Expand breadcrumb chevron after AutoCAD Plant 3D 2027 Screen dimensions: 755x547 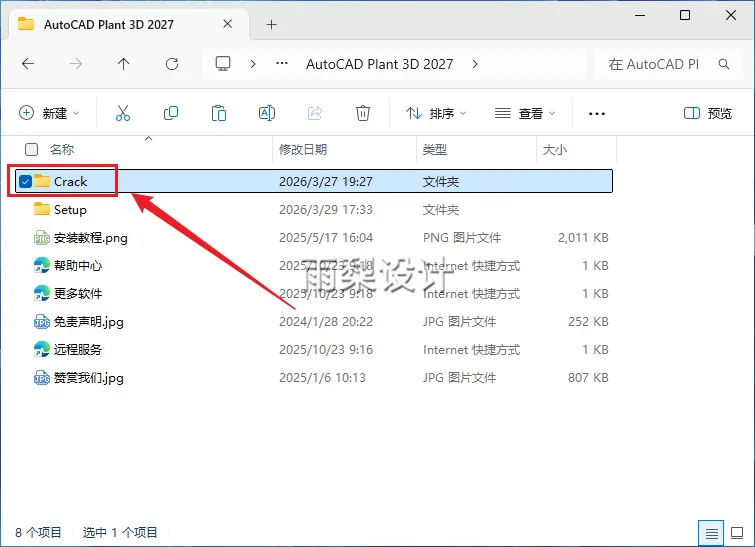[x=475, y=64]
